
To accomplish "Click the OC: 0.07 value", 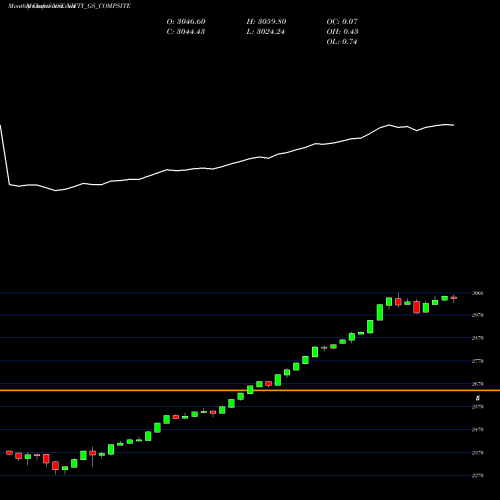I will point(342,22).
